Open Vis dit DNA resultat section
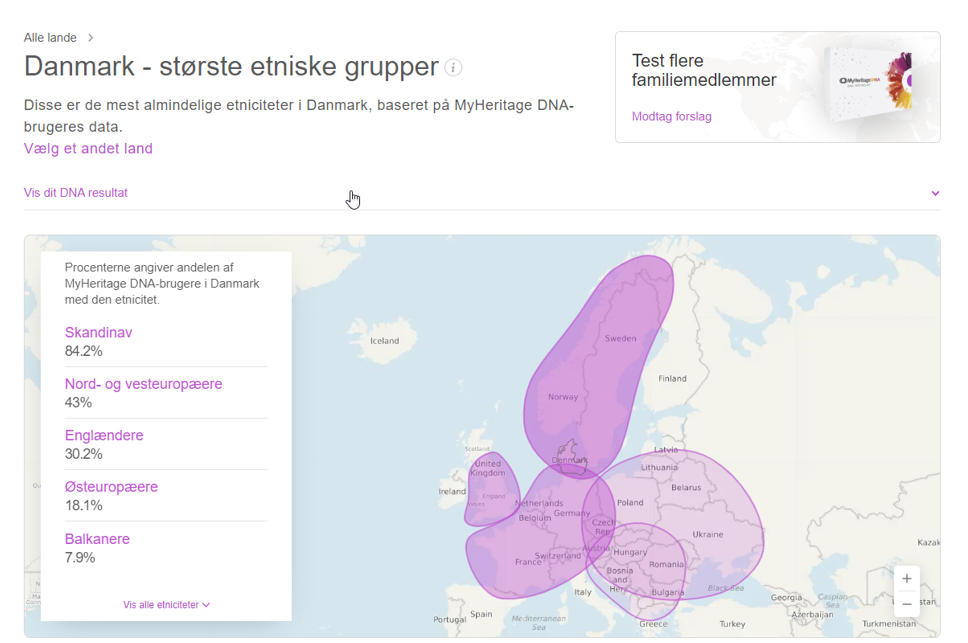The height and width of the screenshot is (643, 968). tap(76, 193)
